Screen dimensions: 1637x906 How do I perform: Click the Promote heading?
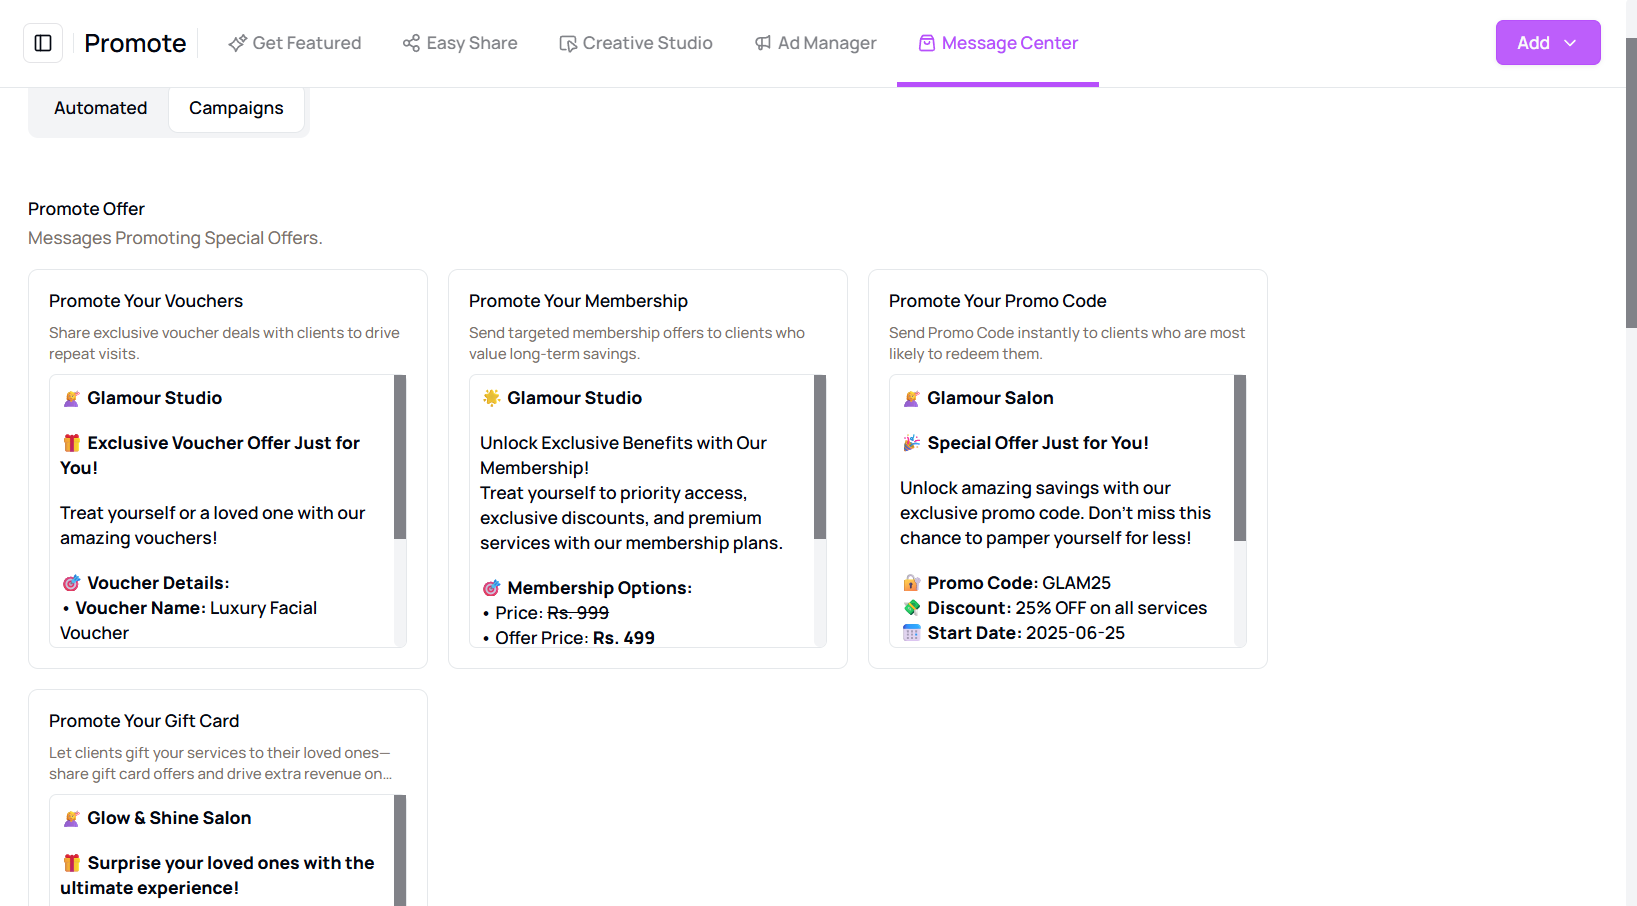coord(135,43)
